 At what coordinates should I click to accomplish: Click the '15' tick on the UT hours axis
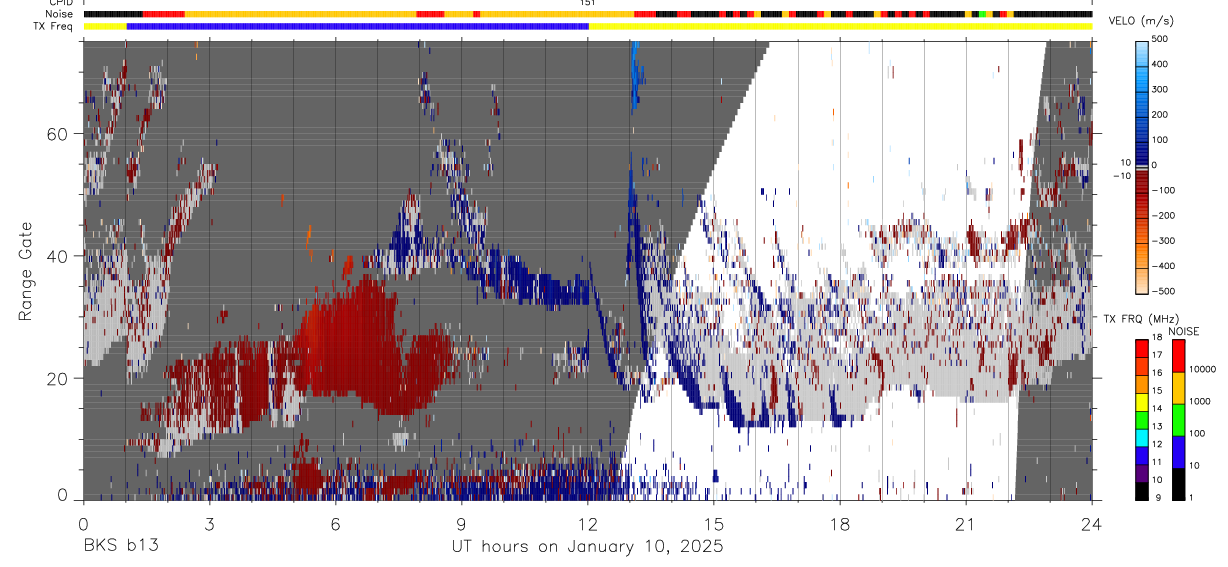tap(714, 523)
